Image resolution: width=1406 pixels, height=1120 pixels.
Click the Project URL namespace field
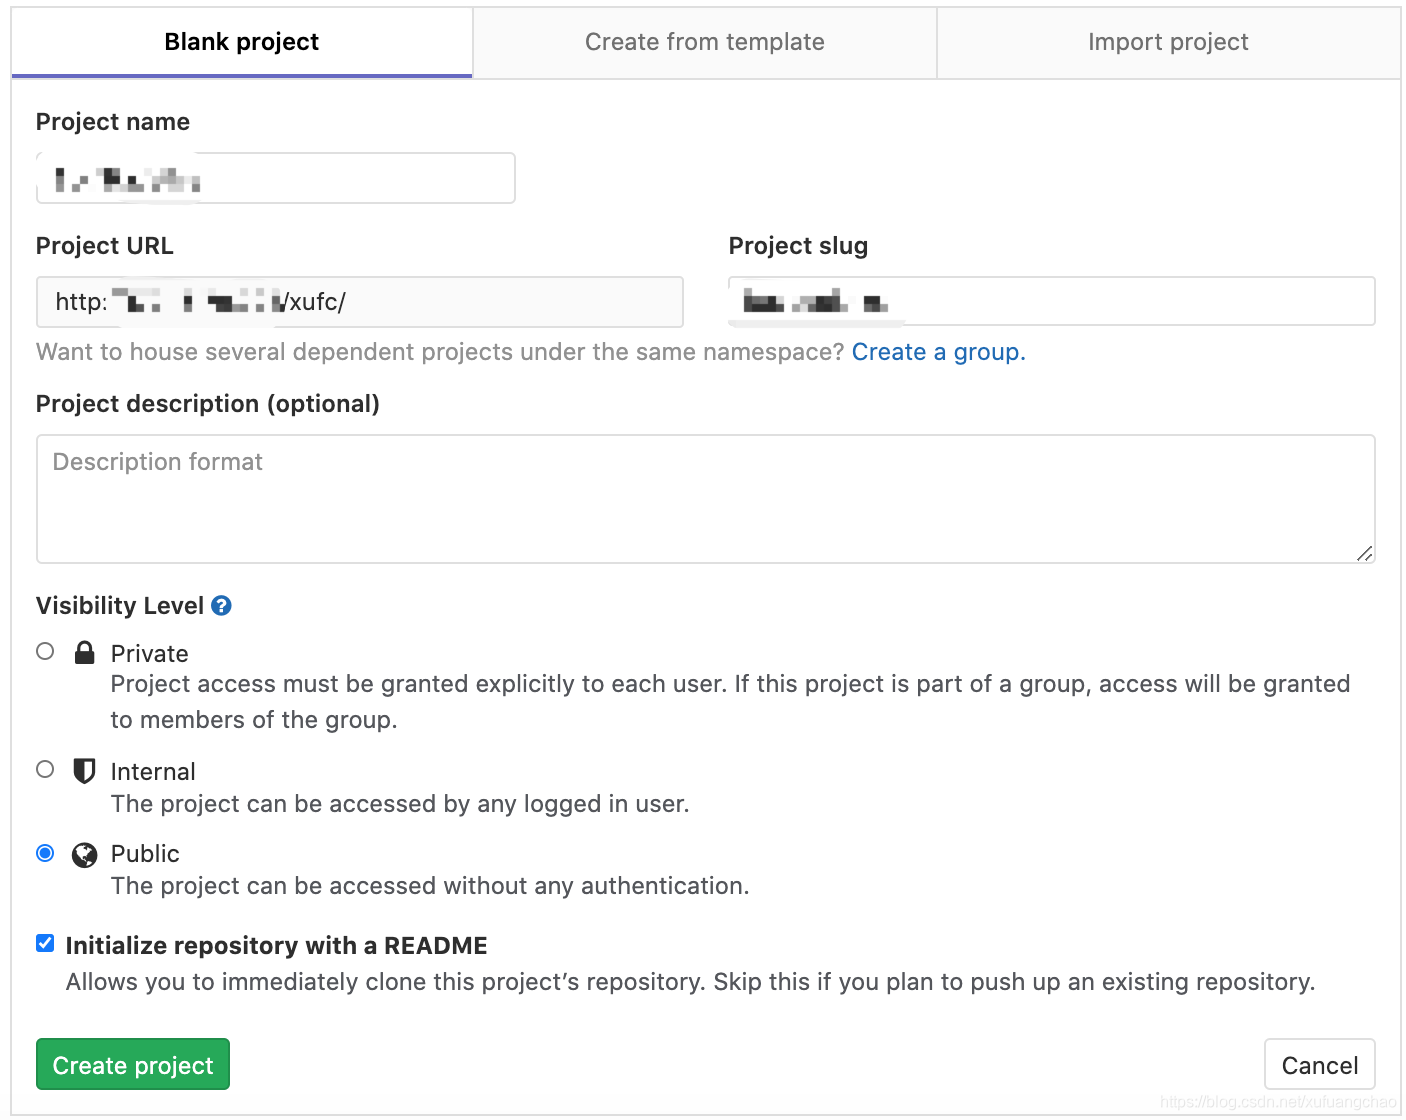coord(360,302)
